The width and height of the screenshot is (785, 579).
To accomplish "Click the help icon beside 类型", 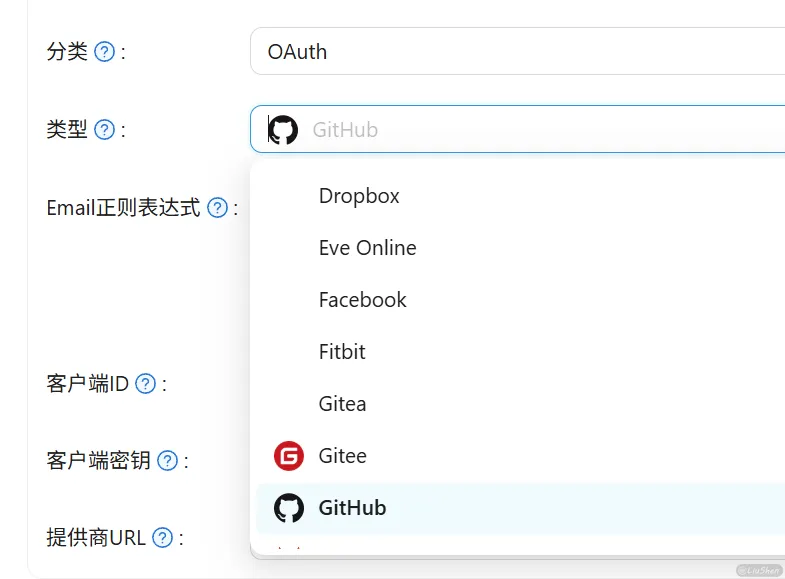I will coord(105,130).
